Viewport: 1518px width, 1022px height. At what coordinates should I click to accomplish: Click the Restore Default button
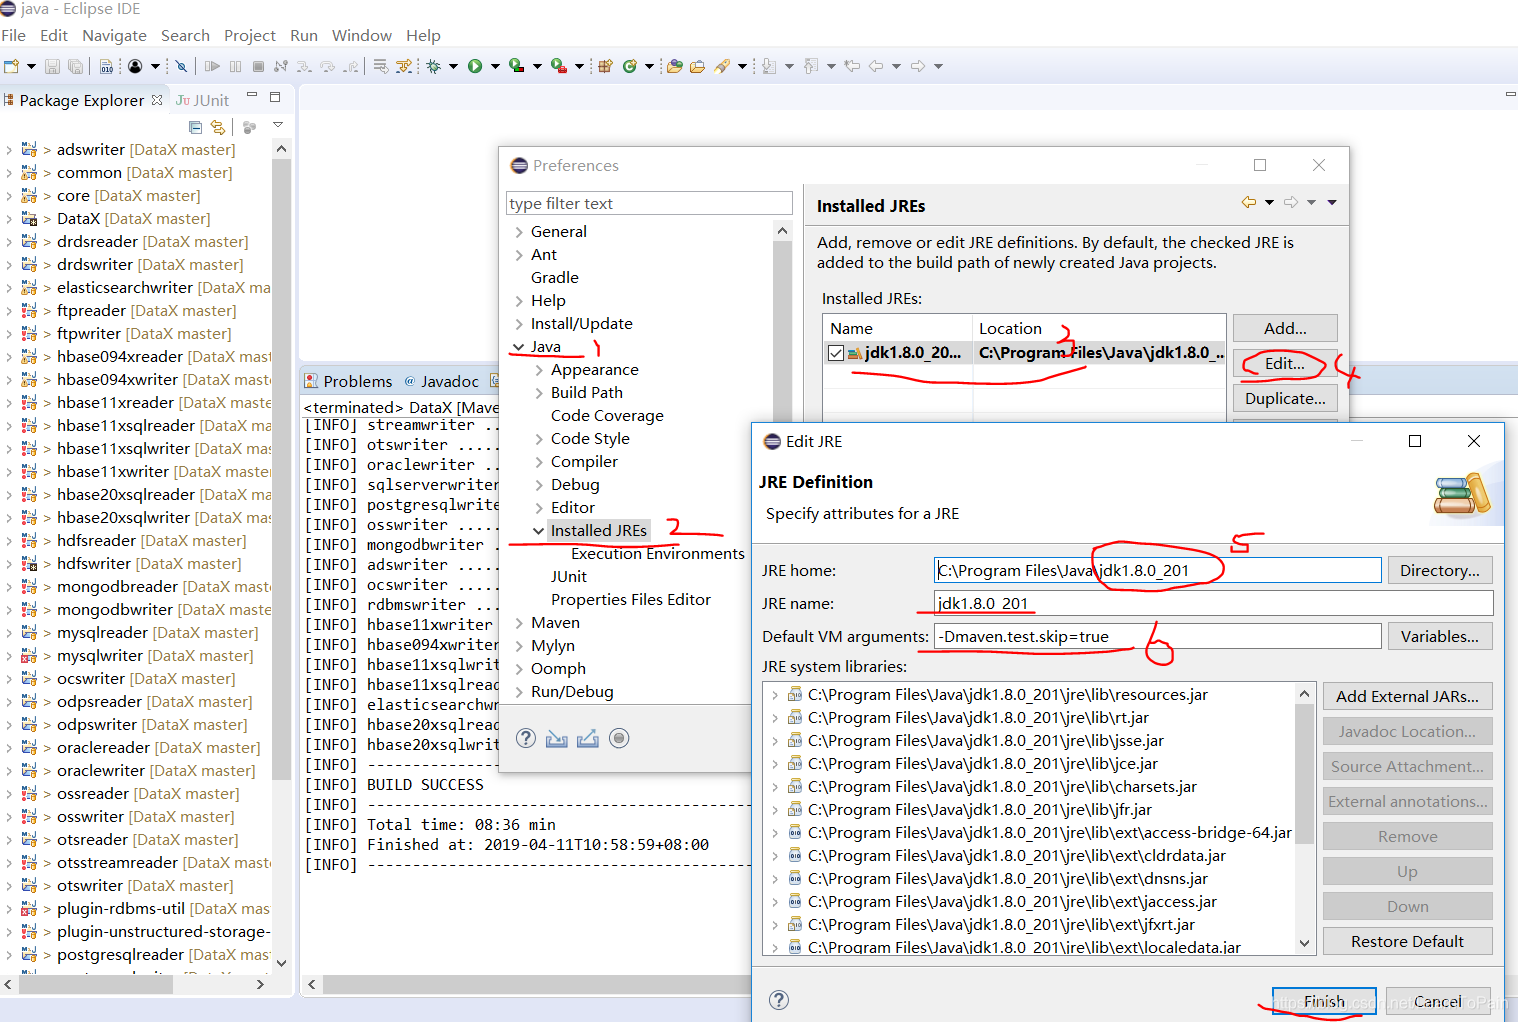point(1407,941)
